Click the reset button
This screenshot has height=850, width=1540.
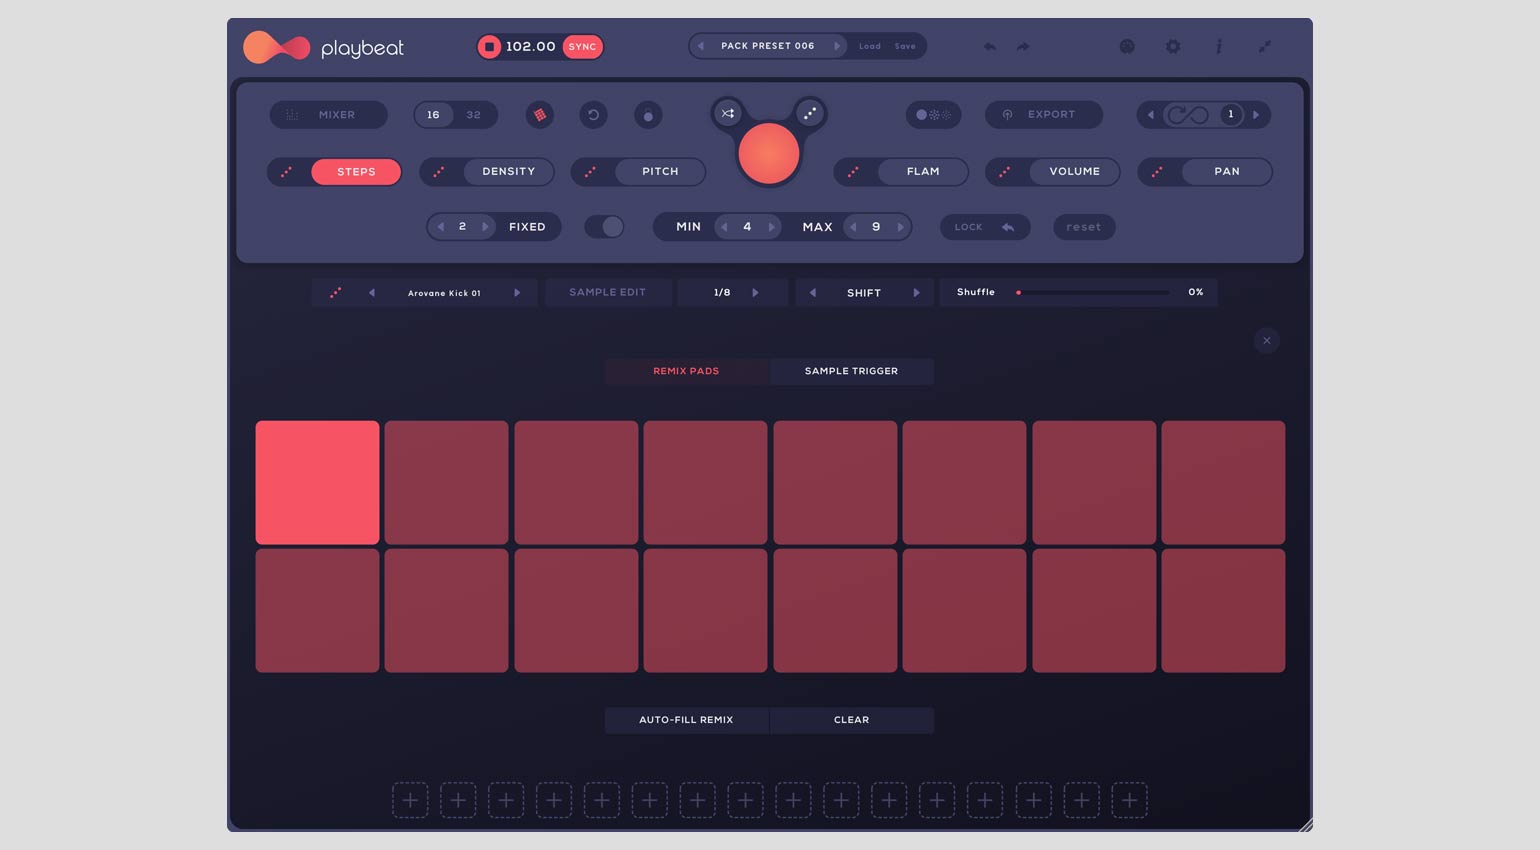[1084, 227]
